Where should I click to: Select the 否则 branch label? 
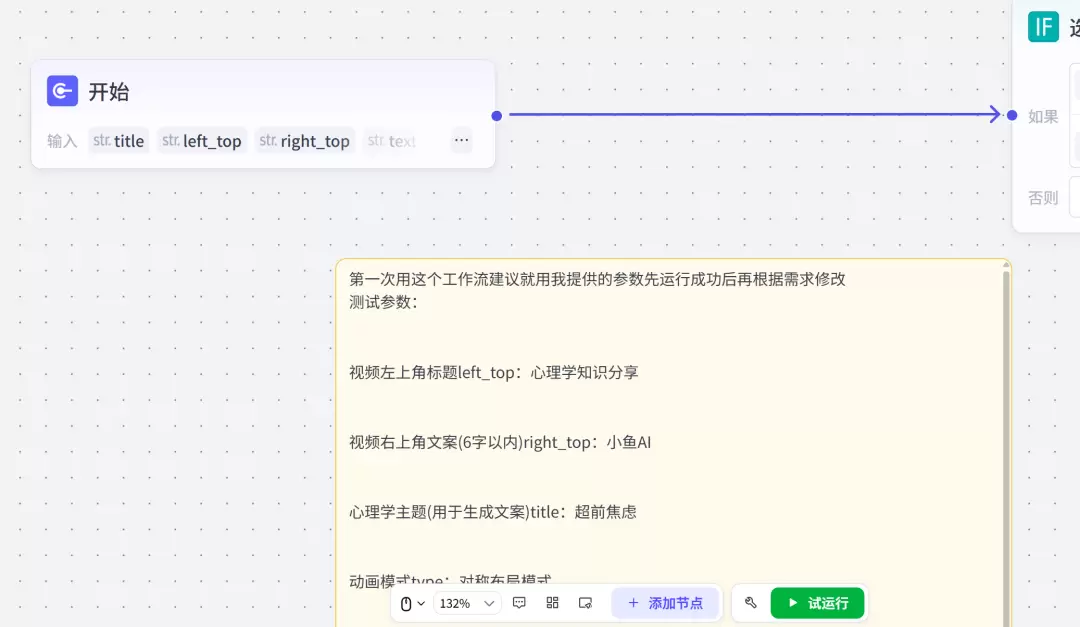[1042, 197]
